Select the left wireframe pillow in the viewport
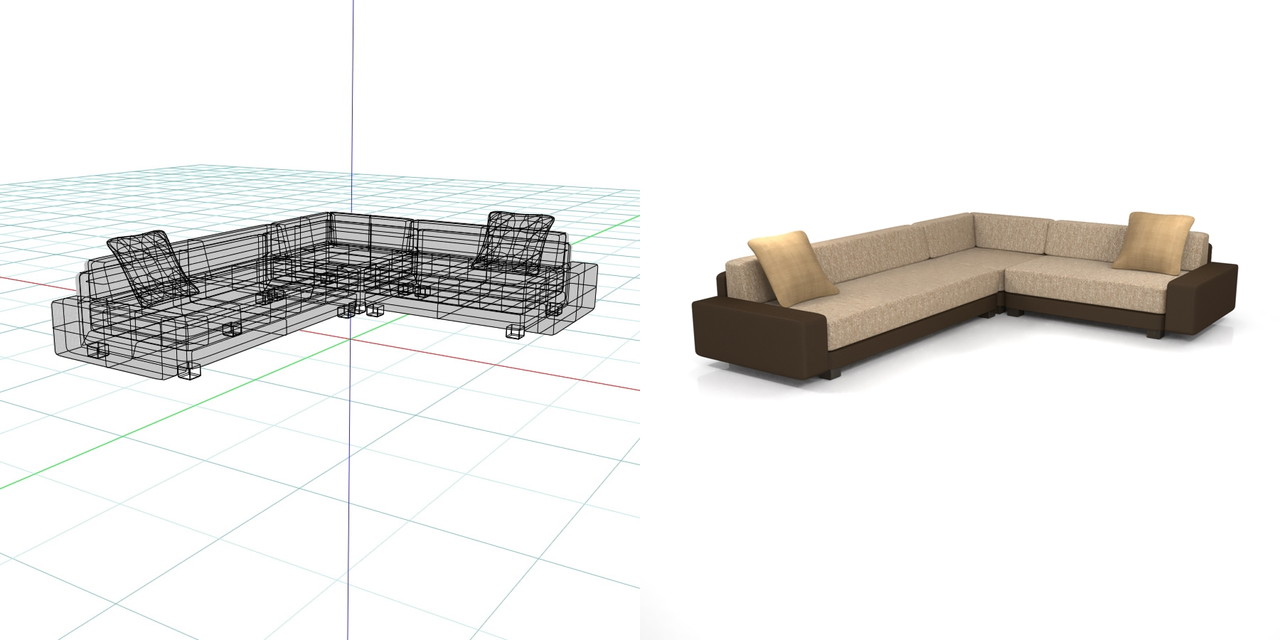Screen dimensions: 1280x640 [151, 267]
